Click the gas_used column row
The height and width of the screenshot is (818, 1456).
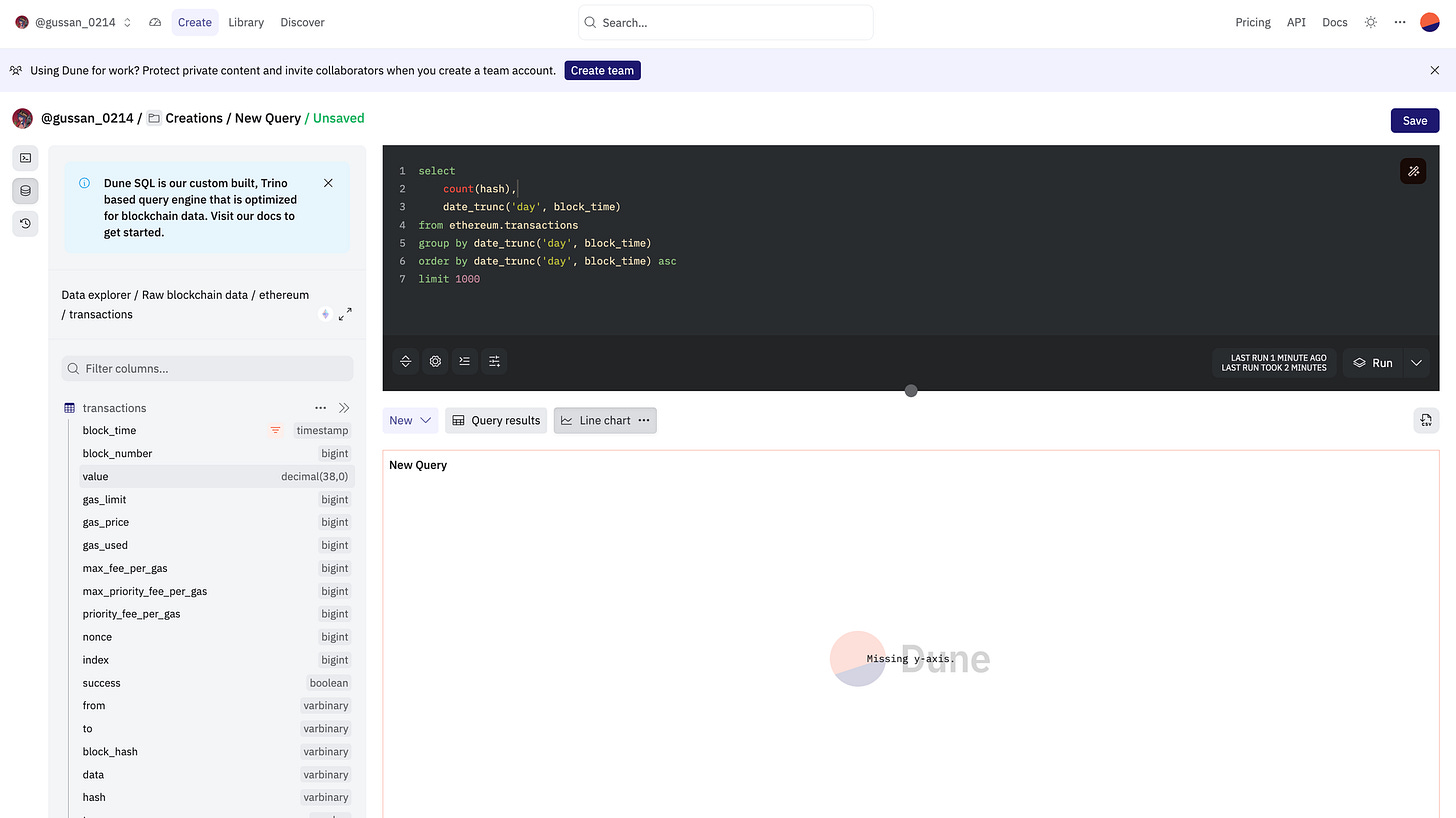click(x=216, y=546)
